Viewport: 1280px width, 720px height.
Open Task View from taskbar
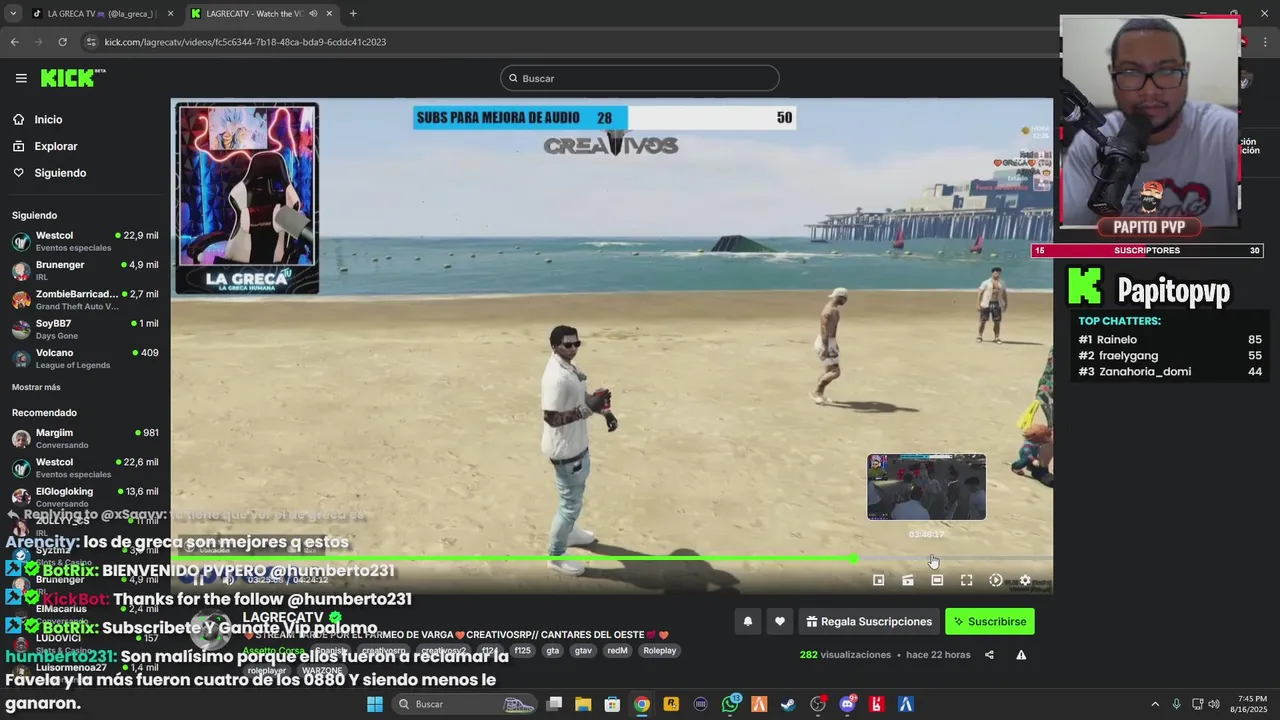[554, 704]
